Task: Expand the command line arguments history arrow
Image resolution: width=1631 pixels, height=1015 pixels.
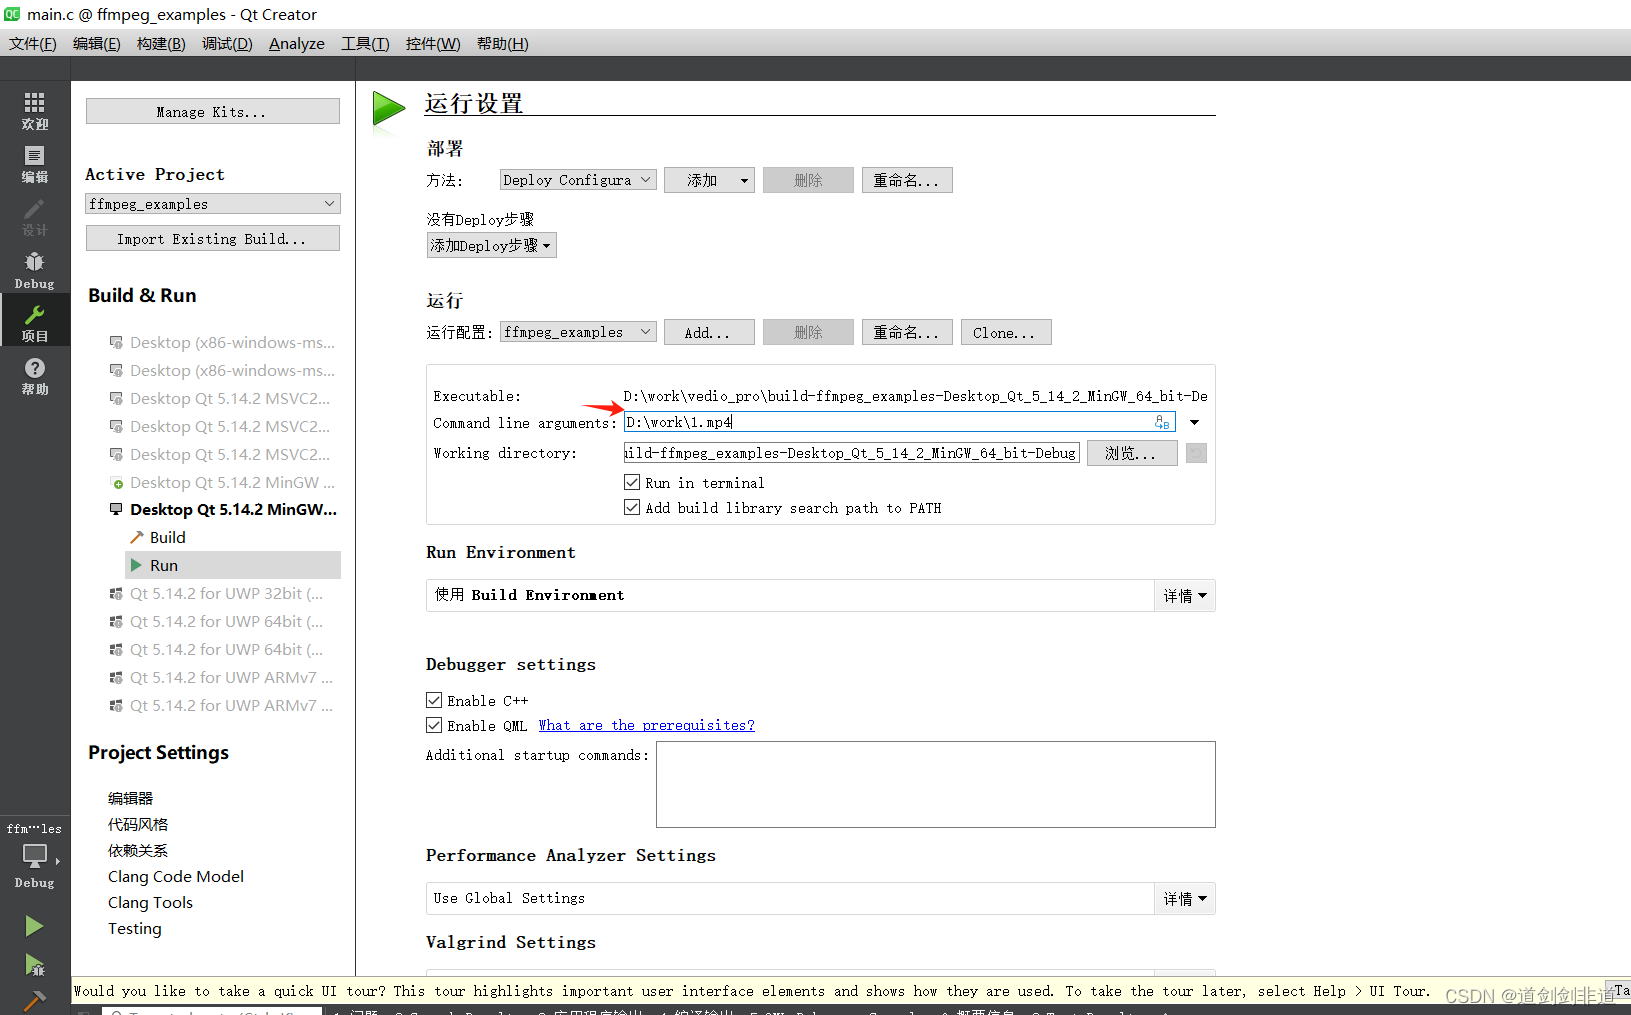Action: [1194, 423]
